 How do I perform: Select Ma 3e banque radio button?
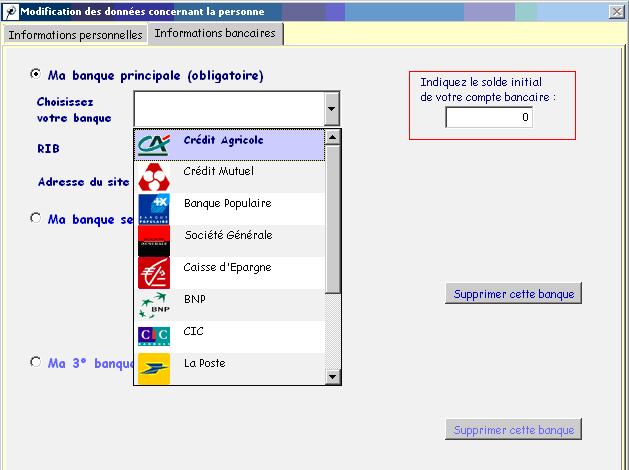[36, 362]
